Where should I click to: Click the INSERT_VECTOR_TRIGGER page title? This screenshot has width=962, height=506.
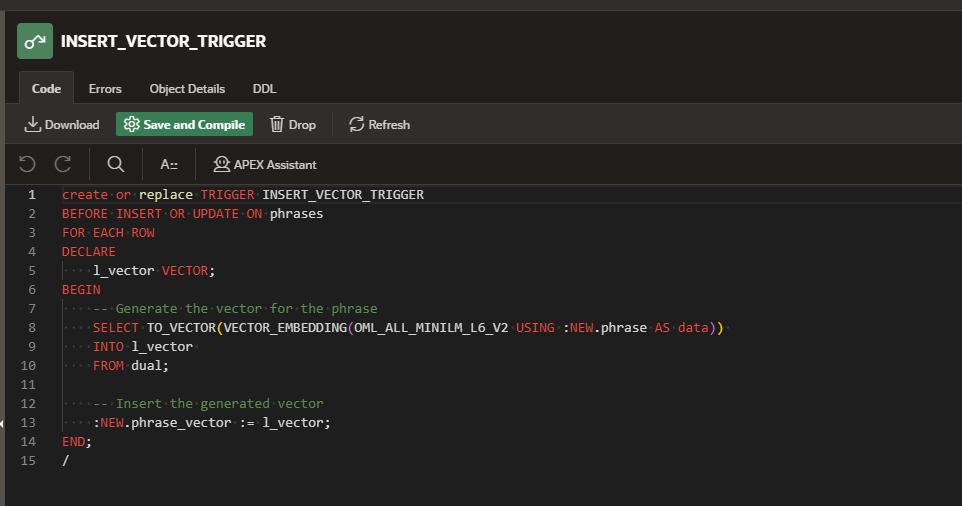coord(163,41)
